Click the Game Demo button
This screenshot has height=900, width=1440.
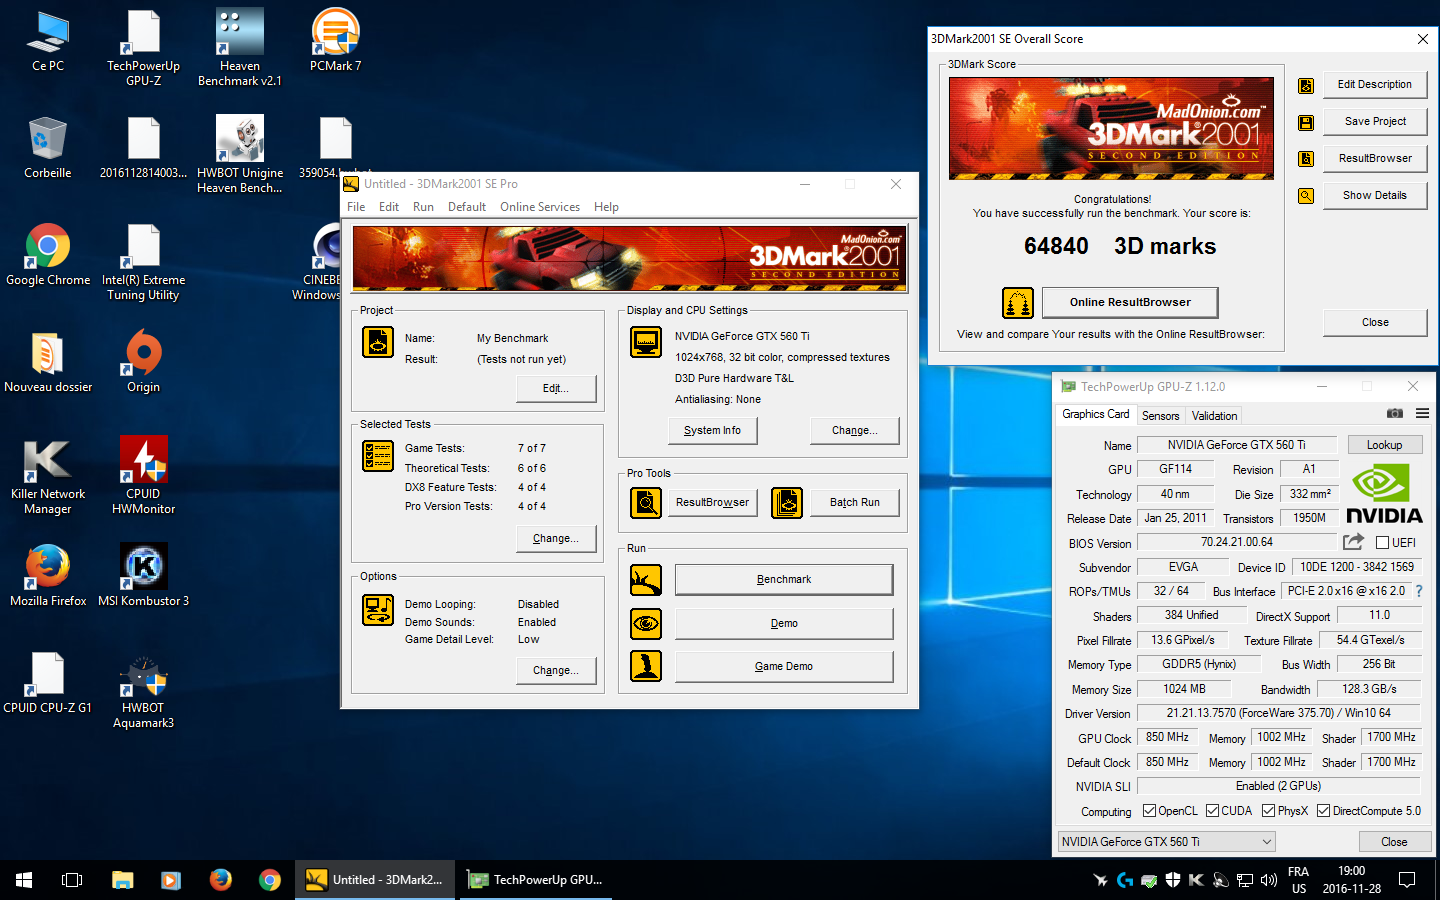[784, 667]
